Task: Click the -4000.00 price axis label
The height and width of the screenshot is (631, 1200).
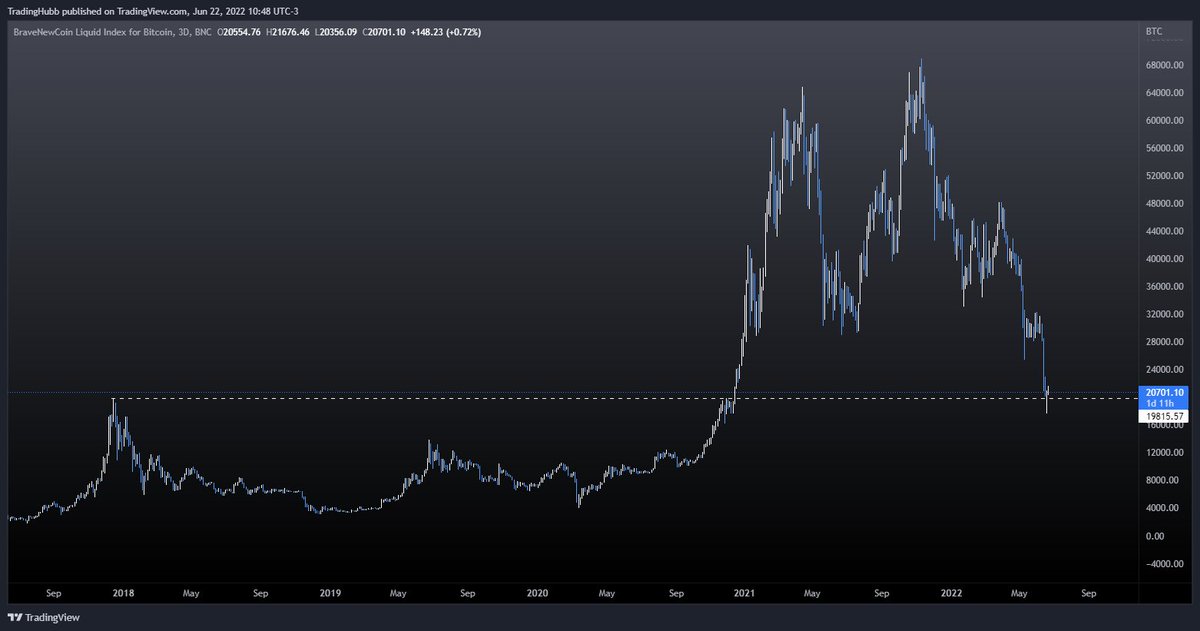Action: click(x=1165, y=563)
